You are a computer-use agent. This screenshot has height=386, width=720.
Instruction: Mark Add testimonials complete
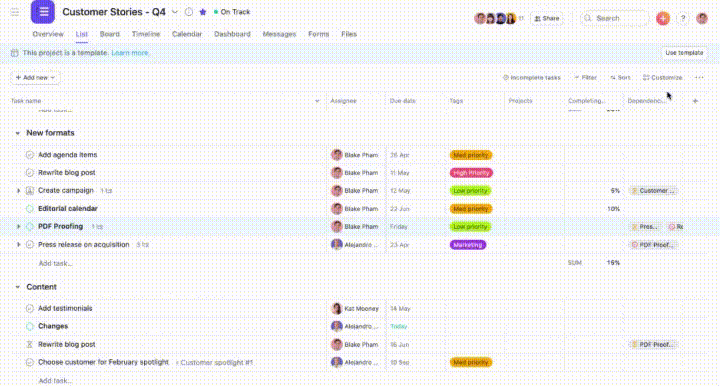29,308
